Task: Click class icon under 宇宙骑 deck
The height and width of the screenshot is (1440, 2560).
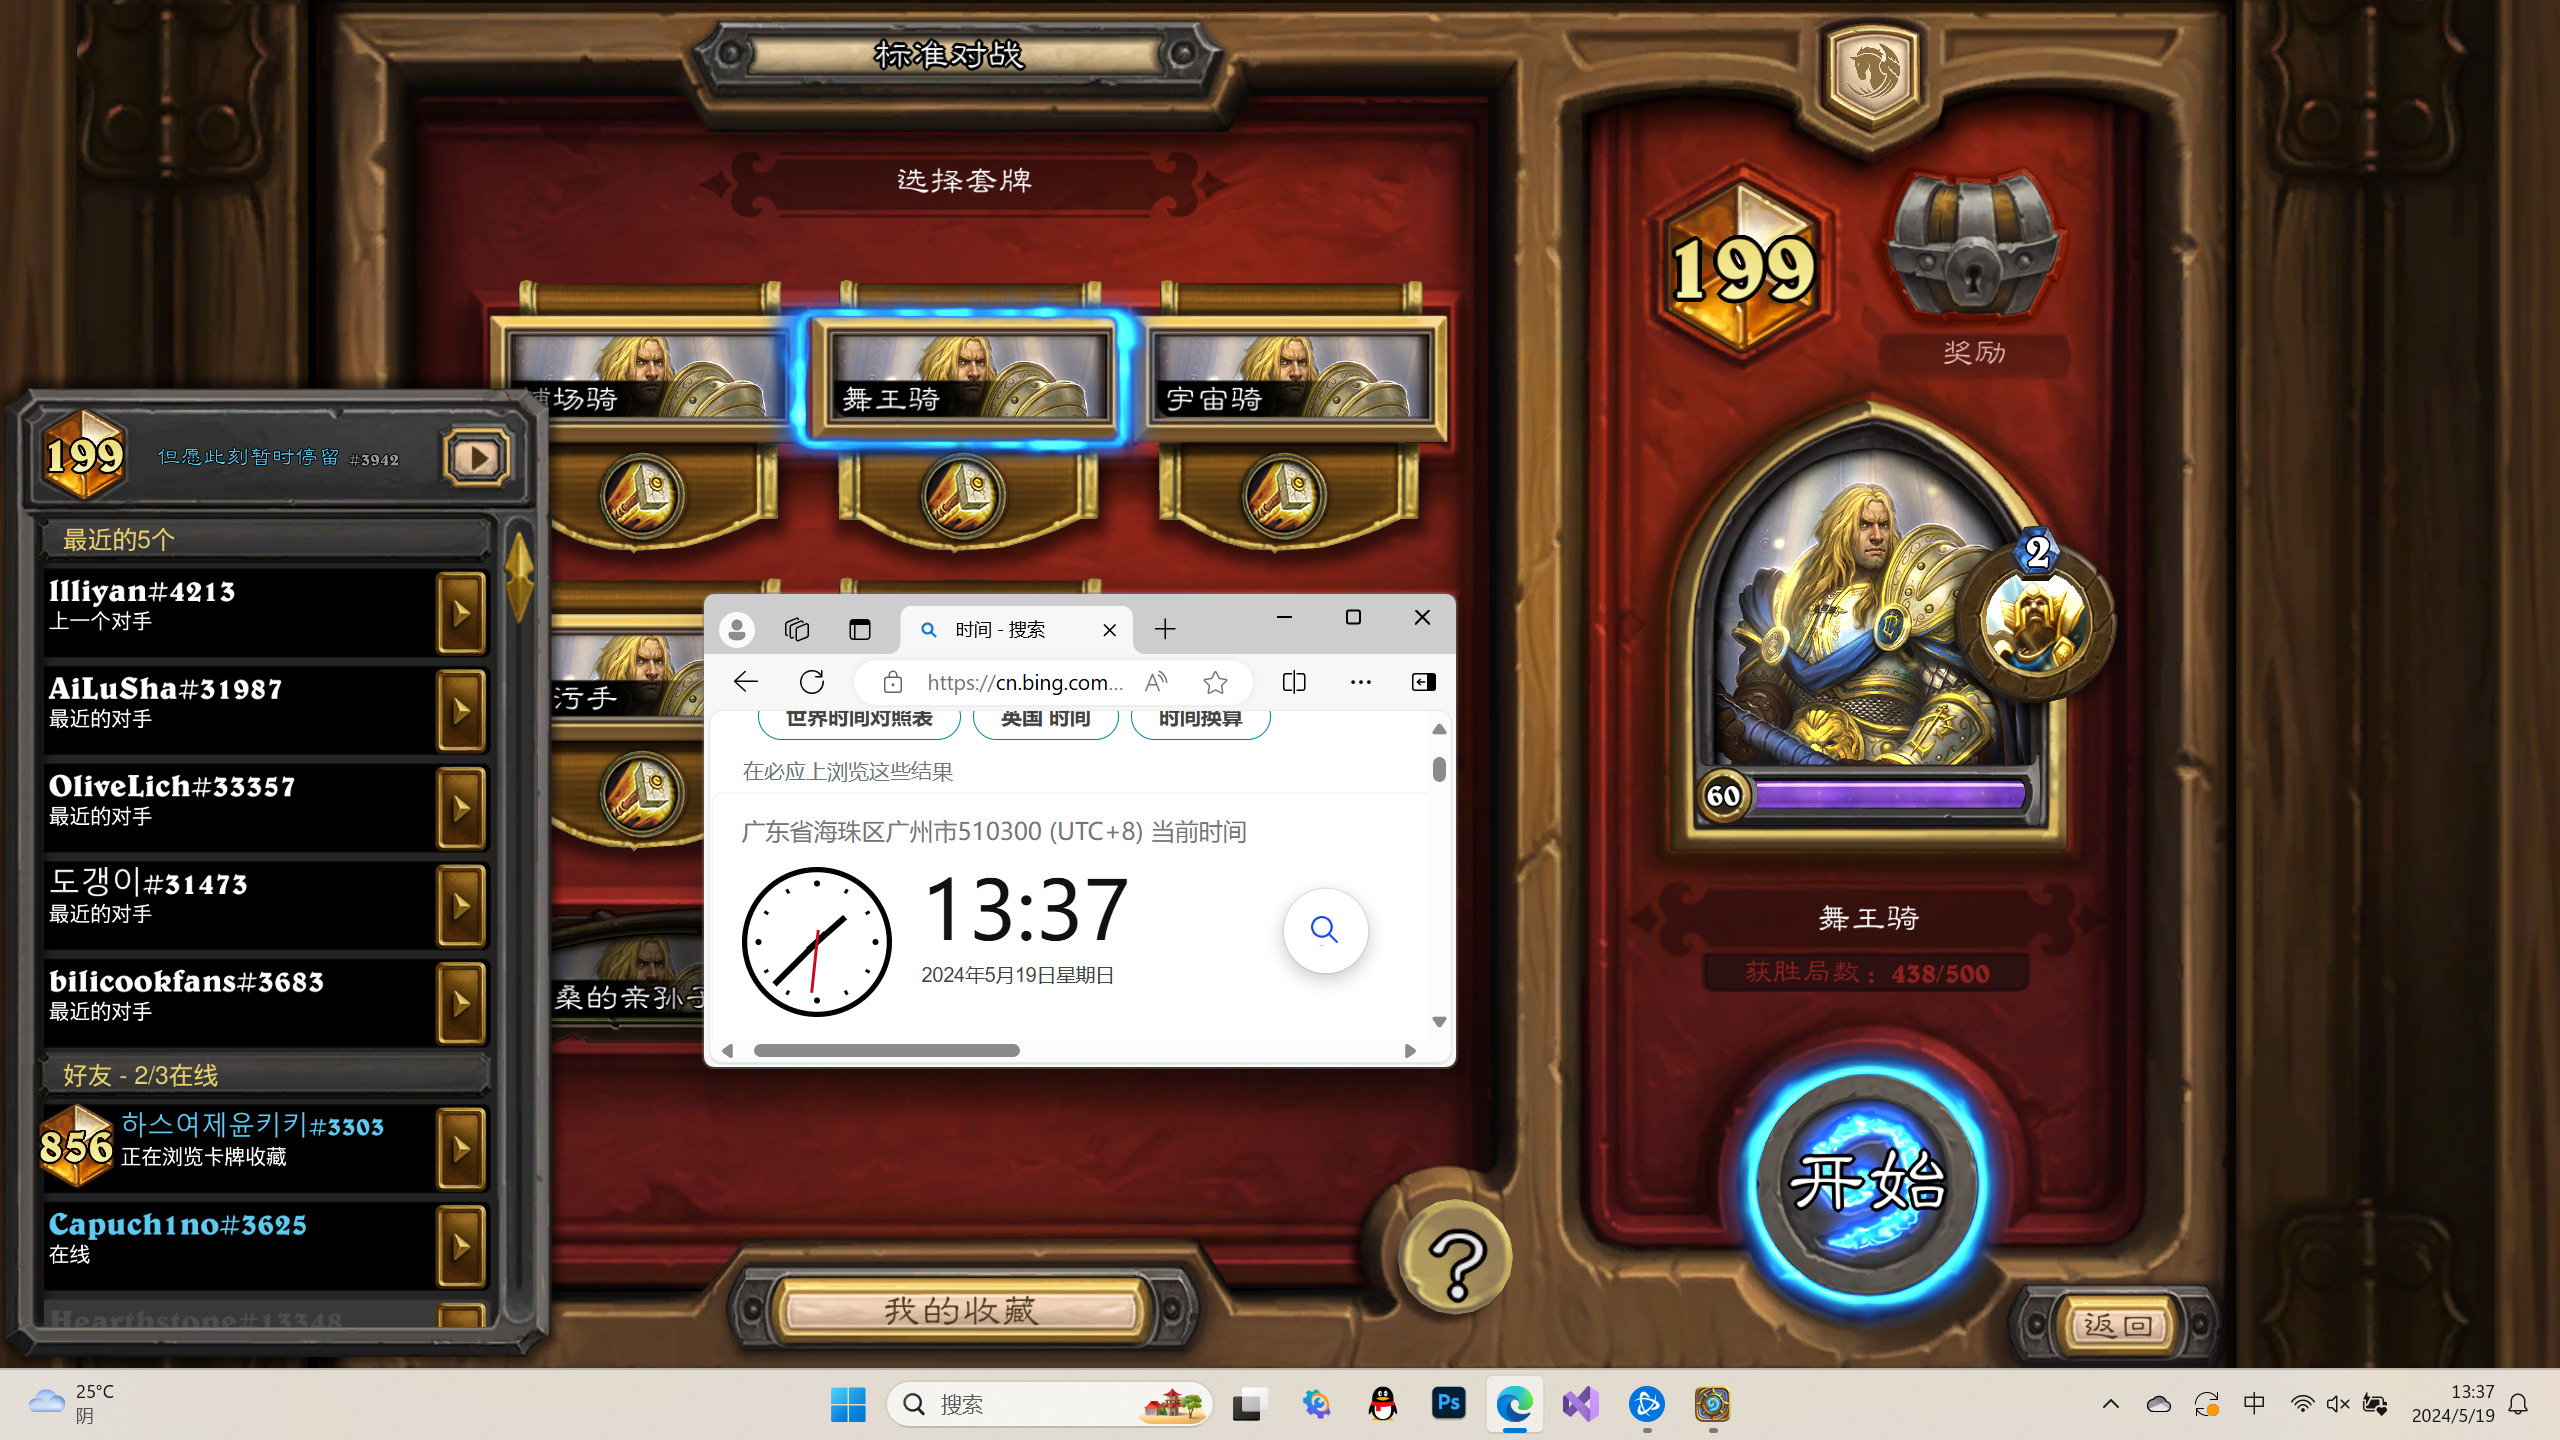Action: click(1284, 496)
